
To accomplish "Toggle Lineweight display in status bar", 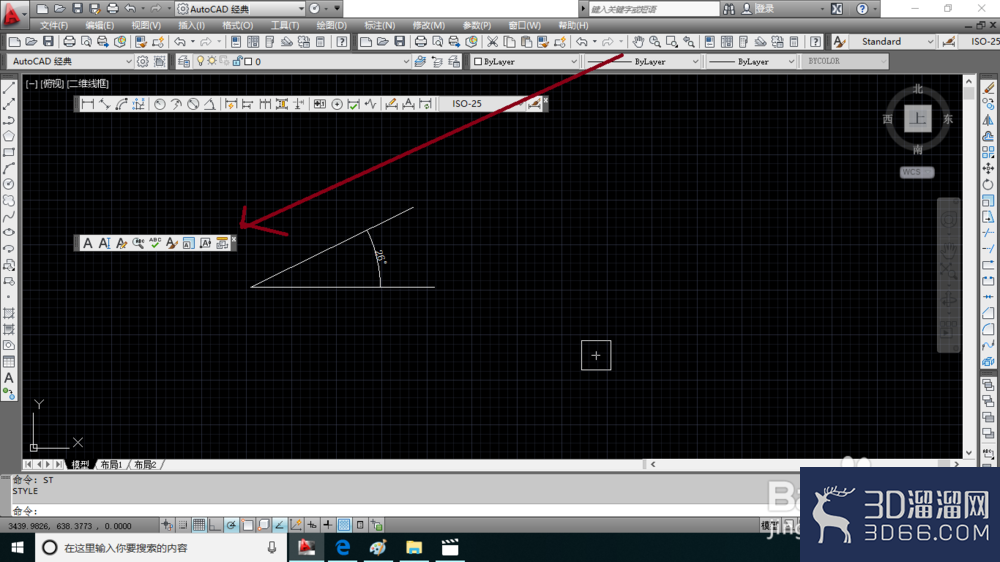I will [328, 526].
